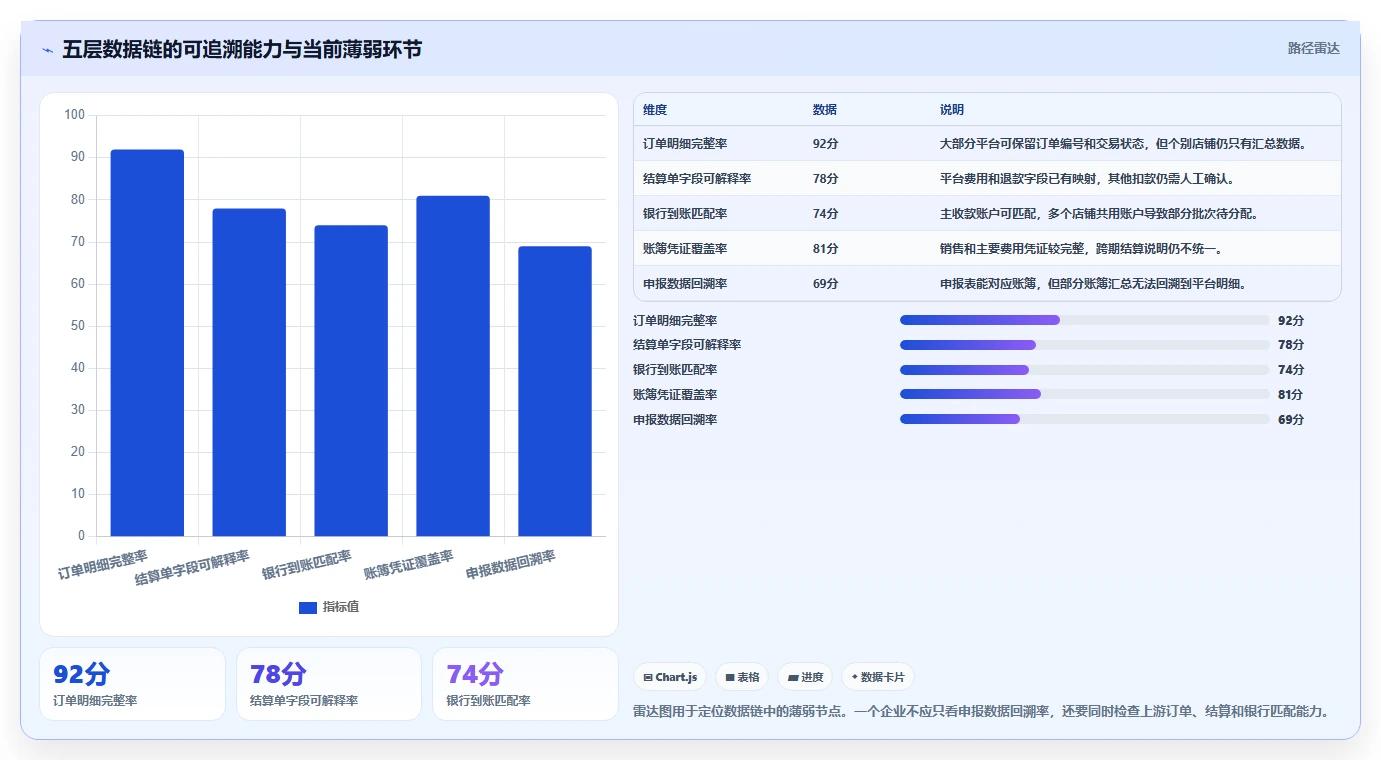
Task: Open the 92分 订单明细完整率 data card
Action: (x=132, y=684)
